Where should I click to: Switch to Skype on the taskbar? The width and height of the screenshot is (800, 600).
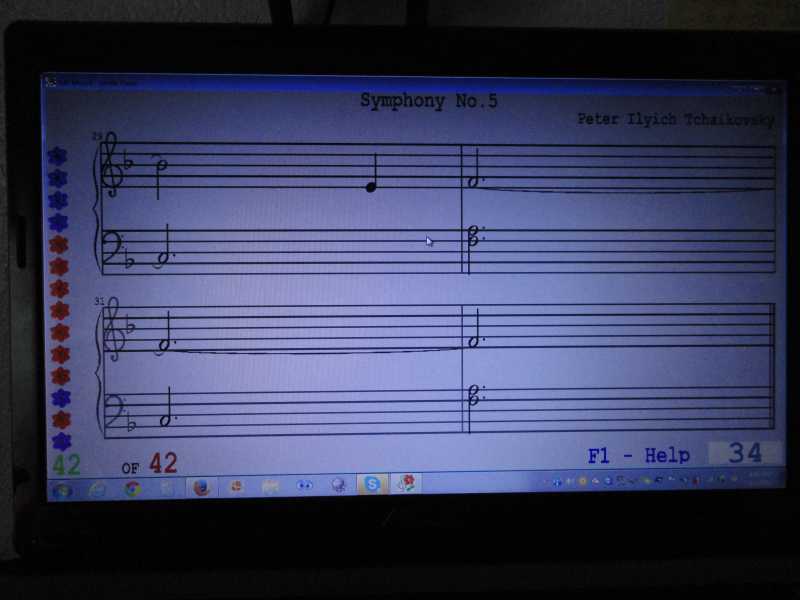[372, 484]
